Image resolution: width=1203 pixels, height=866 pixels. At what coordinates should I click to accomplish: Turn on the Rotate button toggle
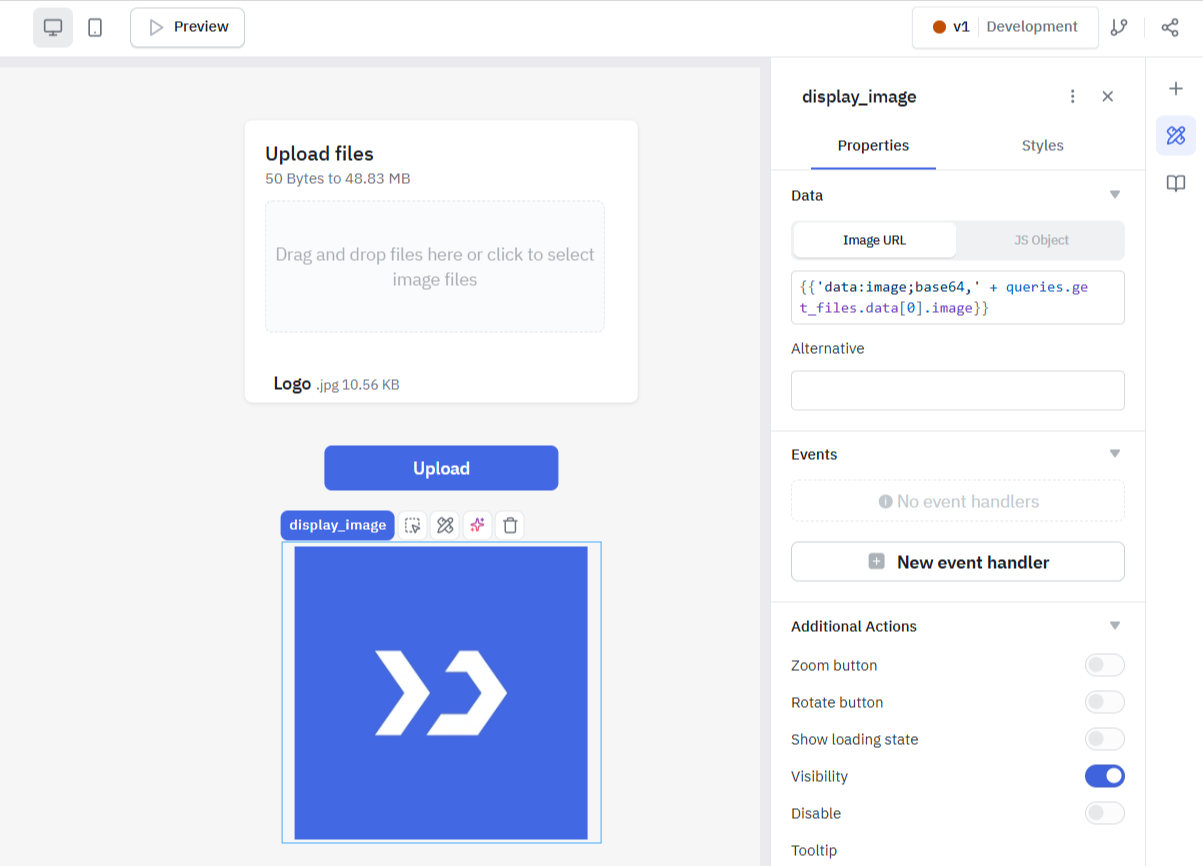tap(1104, 702)
